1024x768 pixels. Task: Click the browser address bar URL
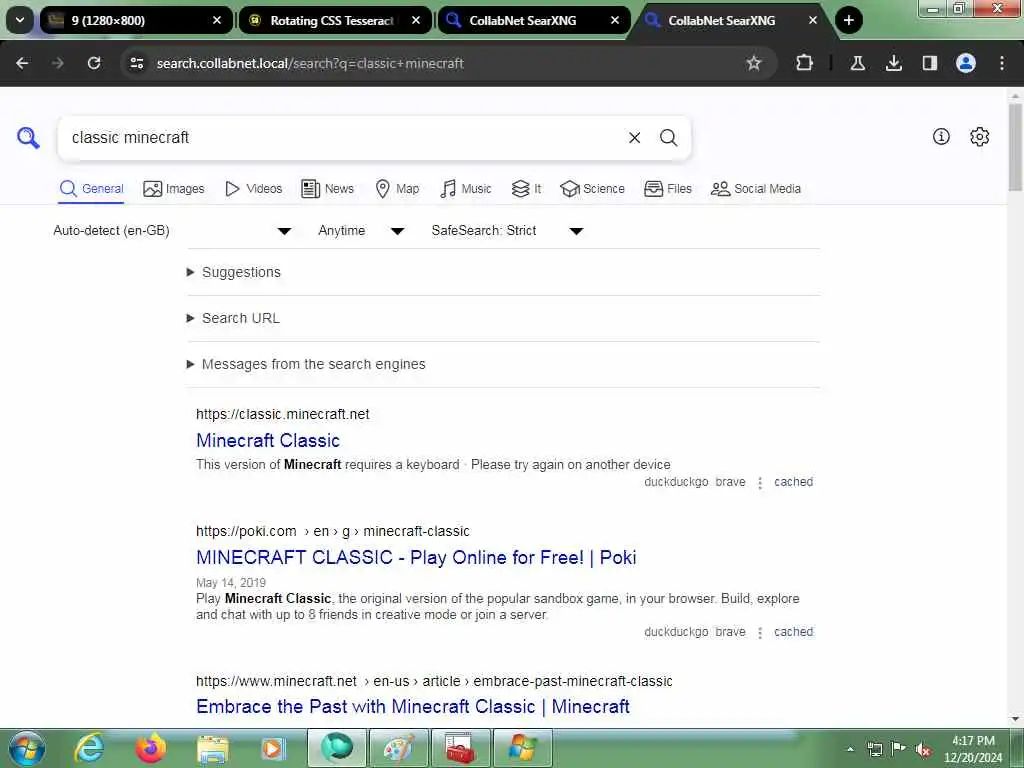click(x=310, y=63)
